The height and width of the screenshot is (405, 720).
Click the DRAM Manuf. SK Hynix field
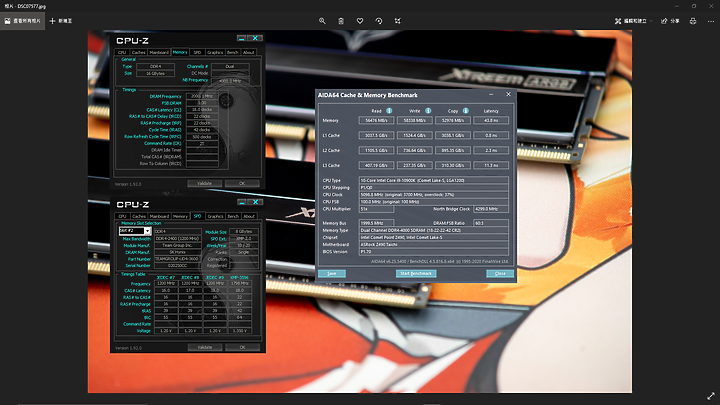[177, 252]
